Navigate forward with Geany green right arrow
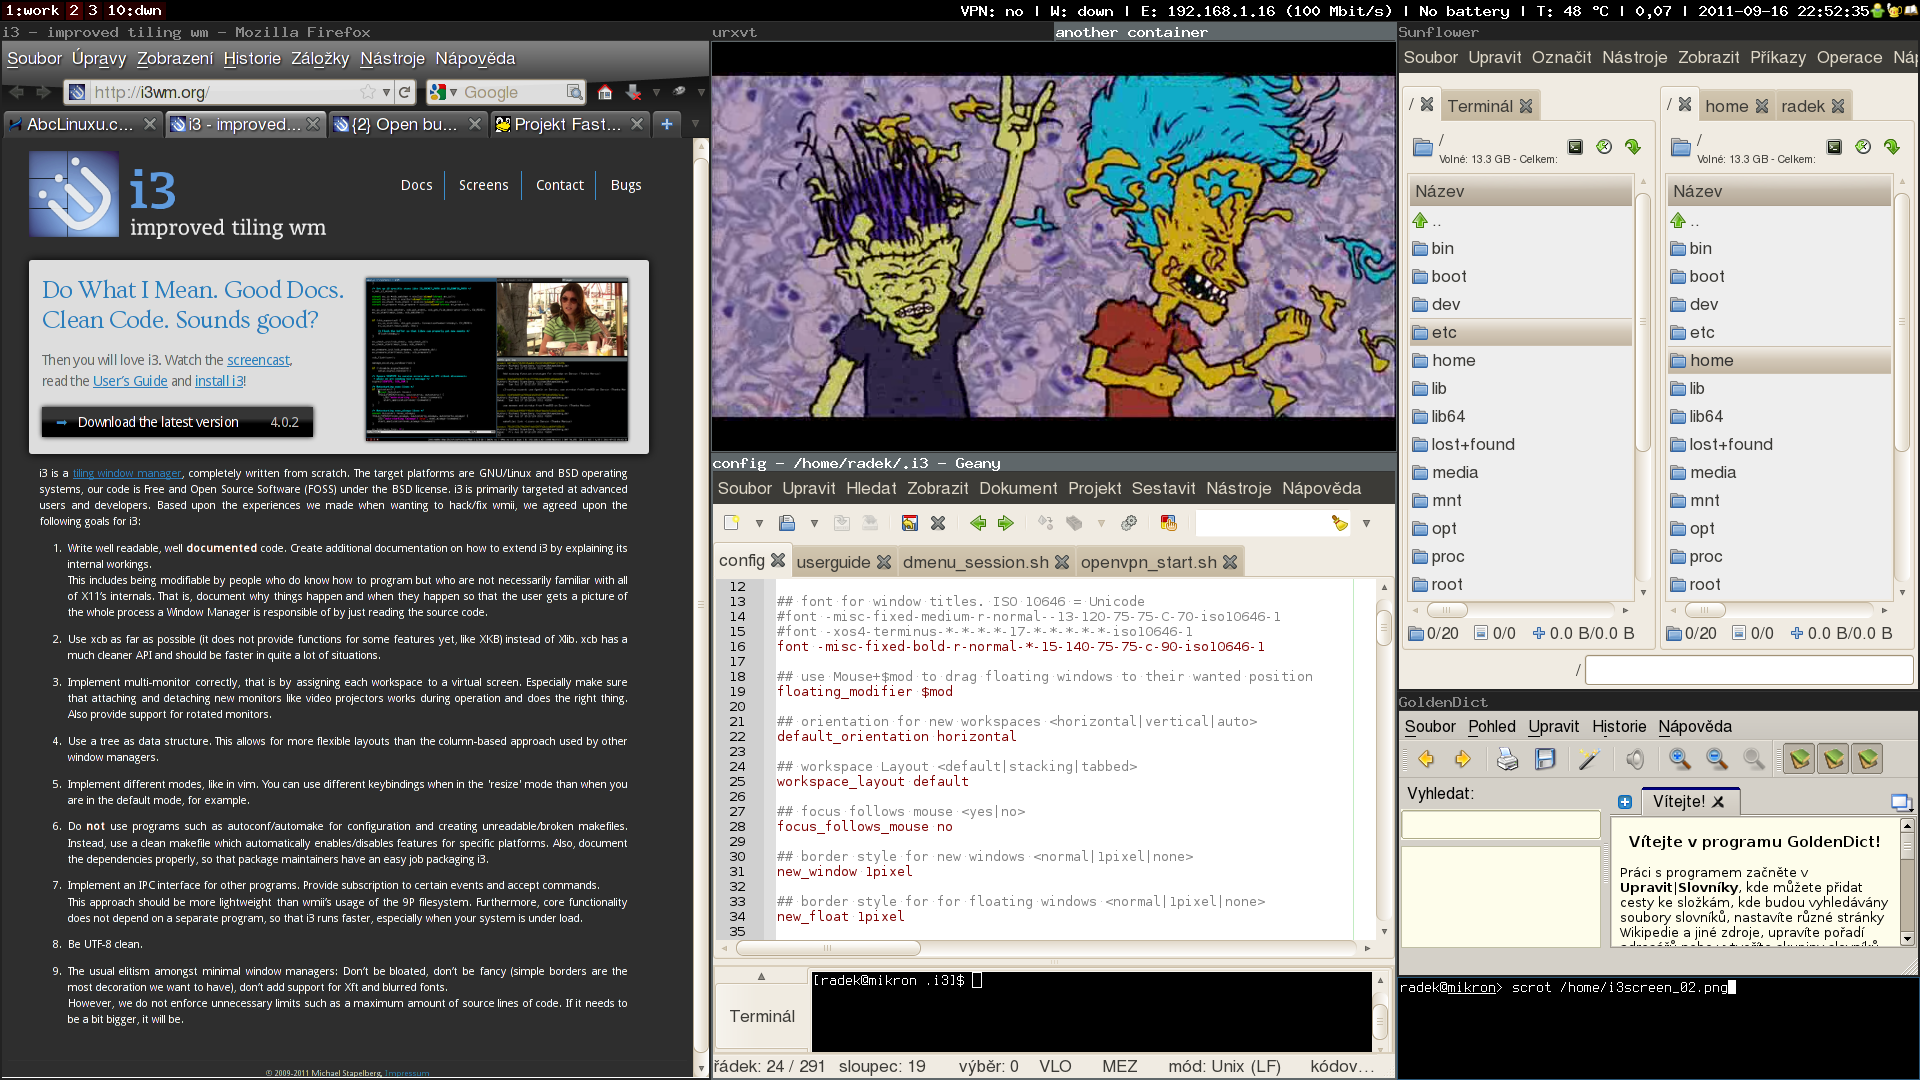The height and width of the screenshot is (1080, 1920). tap(1006, 523)
